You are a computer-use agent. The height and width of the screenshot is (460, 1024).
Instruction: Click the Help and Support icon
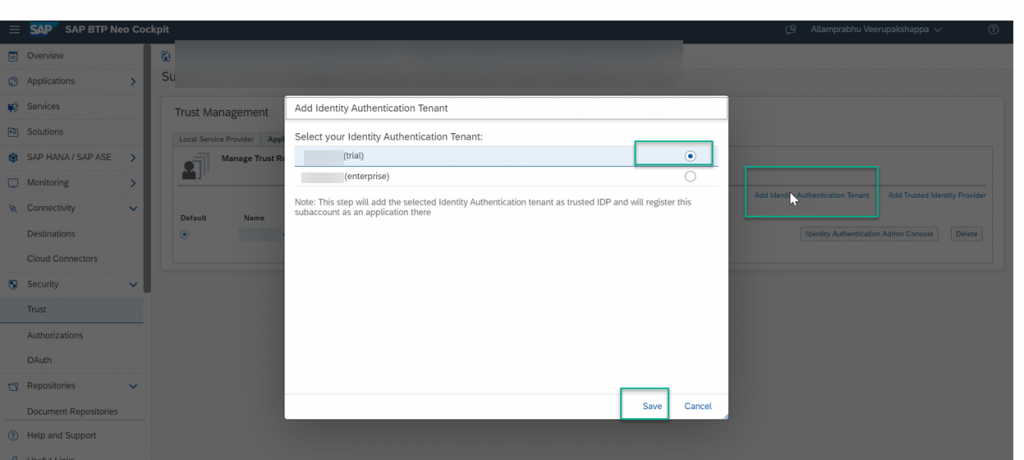12,436
